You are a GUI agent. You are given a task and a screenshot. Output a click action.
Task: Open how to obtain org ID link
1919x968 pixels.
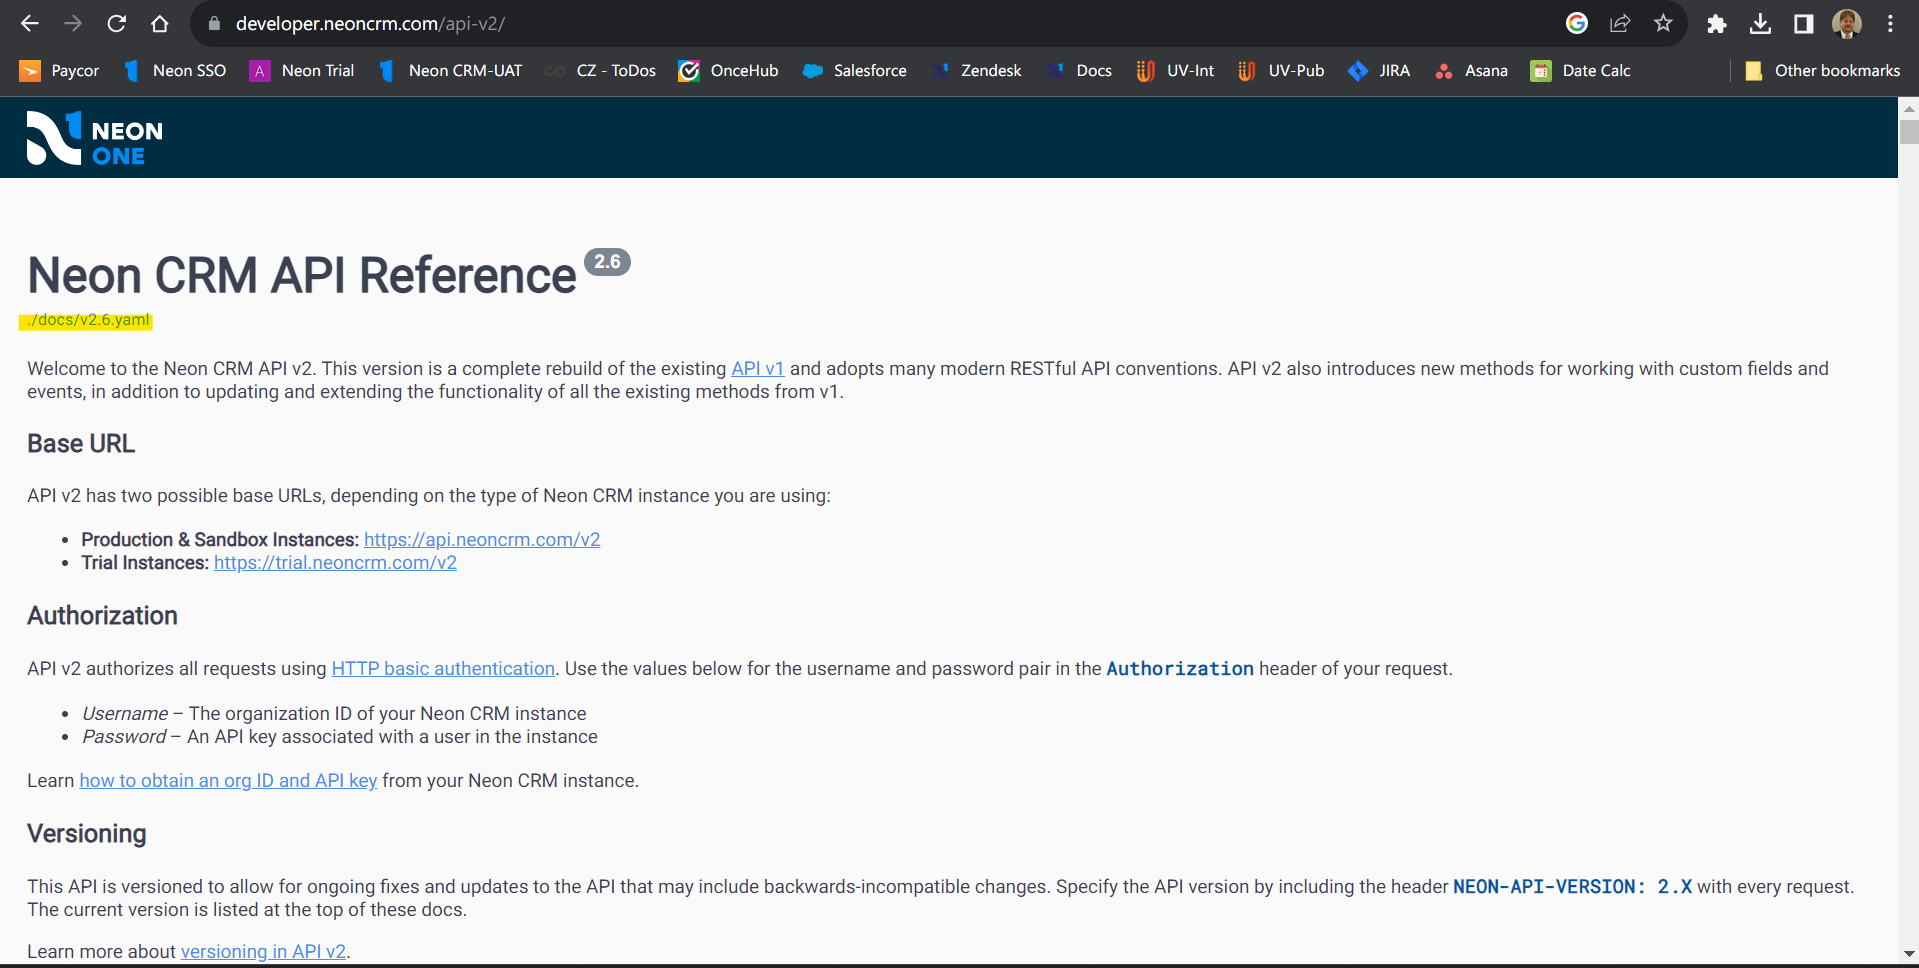pyautogui.click(x=228, y=781)
